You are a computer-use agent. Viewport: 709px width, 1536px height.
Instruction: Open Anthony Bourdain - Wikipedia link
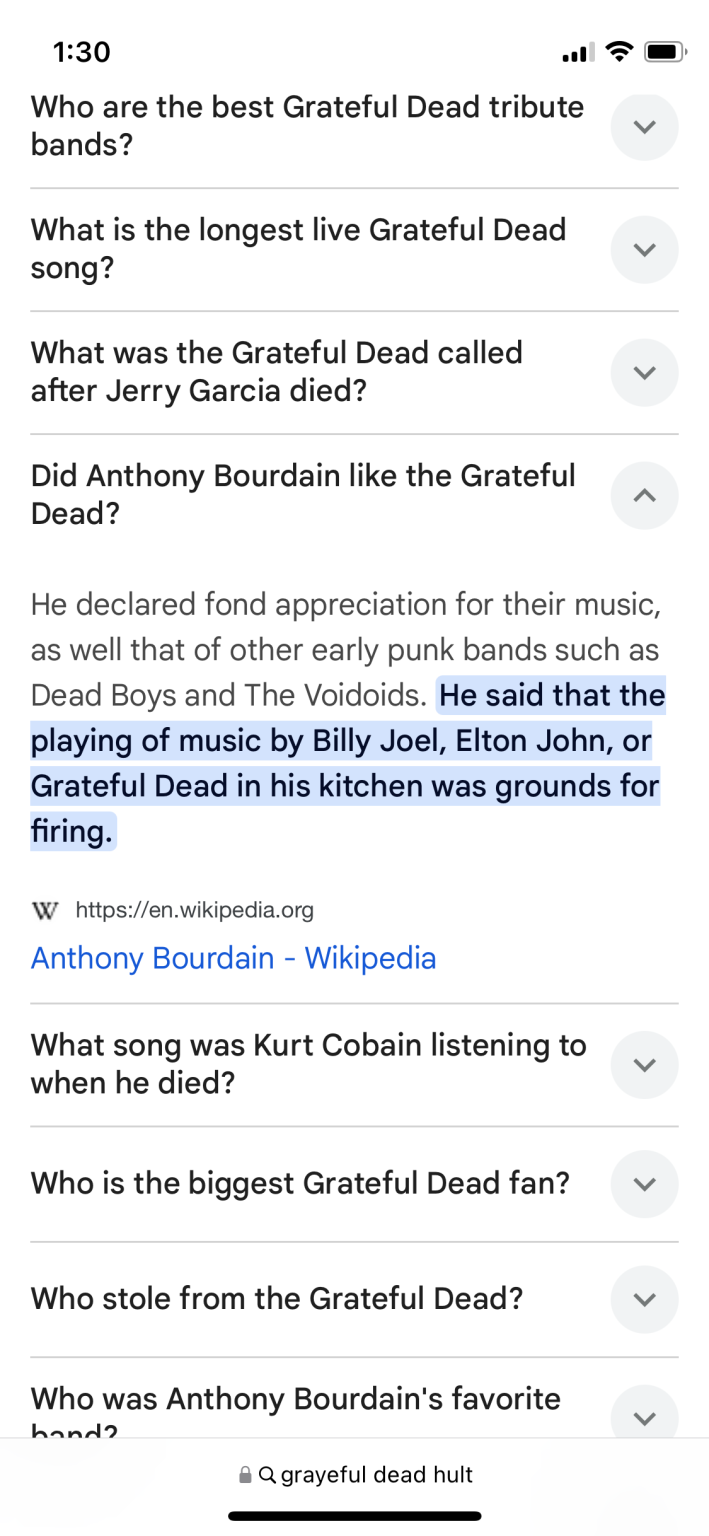[x=233, y=958]
